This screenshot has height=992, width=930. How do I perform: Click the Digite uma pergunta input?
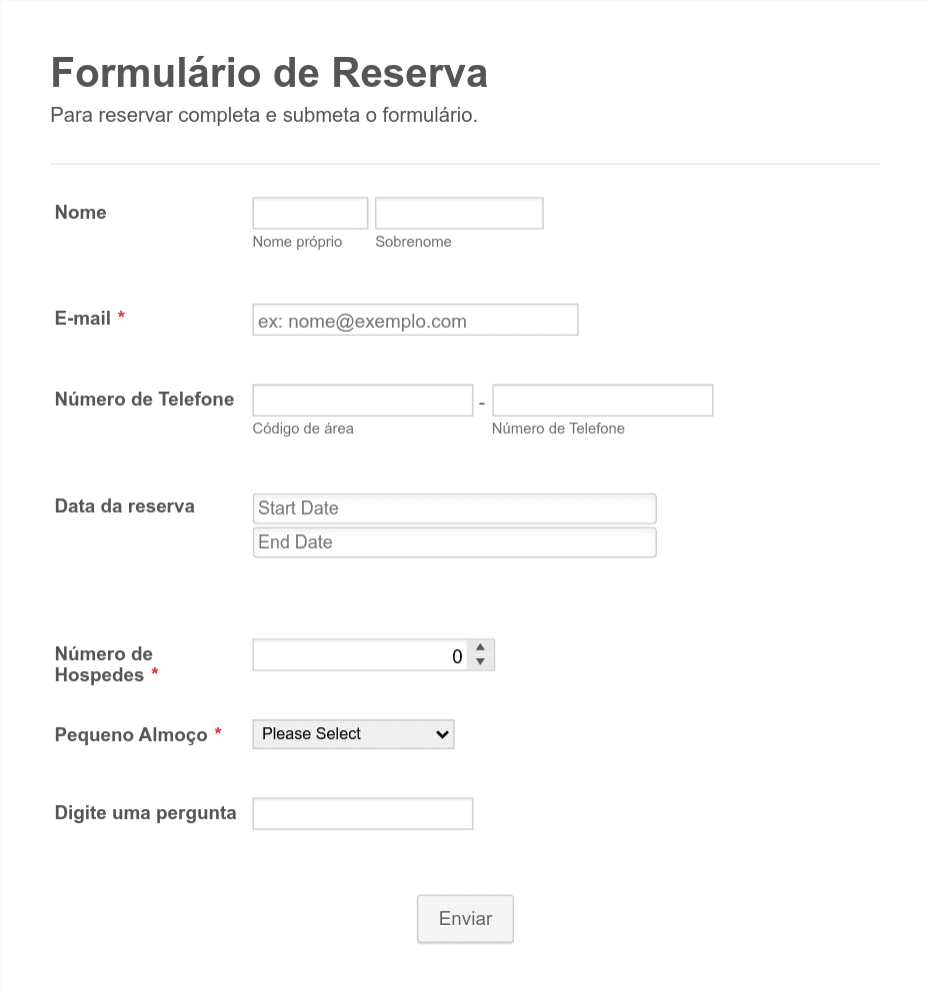[x=362, y=813]
